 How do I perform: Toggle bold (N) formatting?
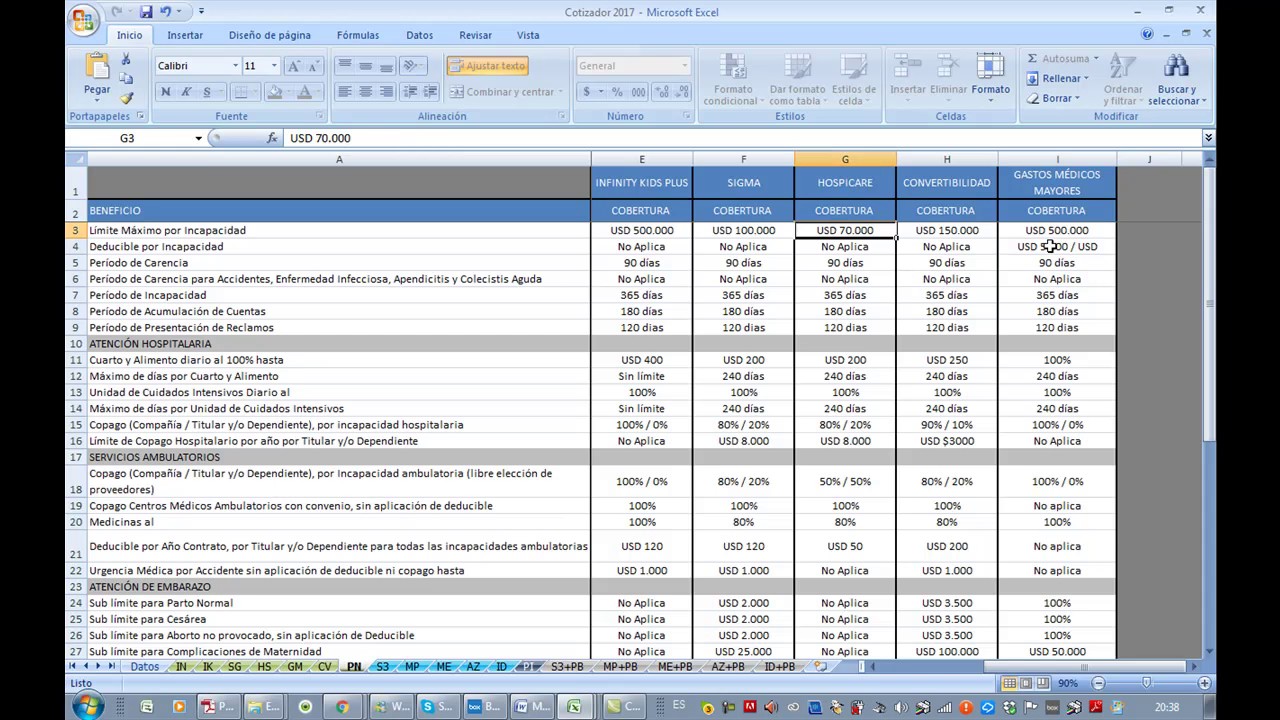165,92
